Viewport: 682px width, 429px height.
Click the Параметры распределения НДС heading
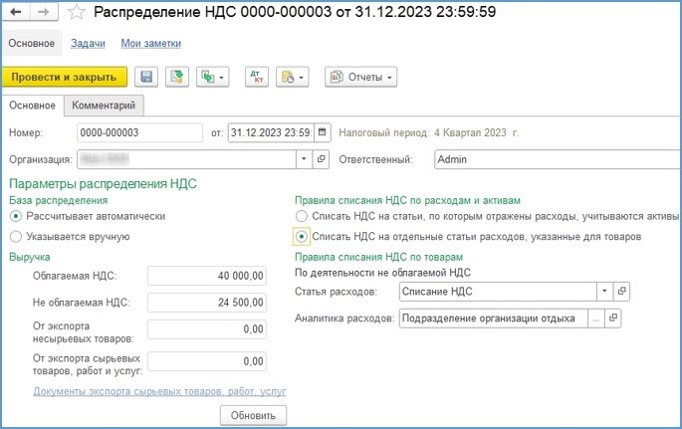103,184
